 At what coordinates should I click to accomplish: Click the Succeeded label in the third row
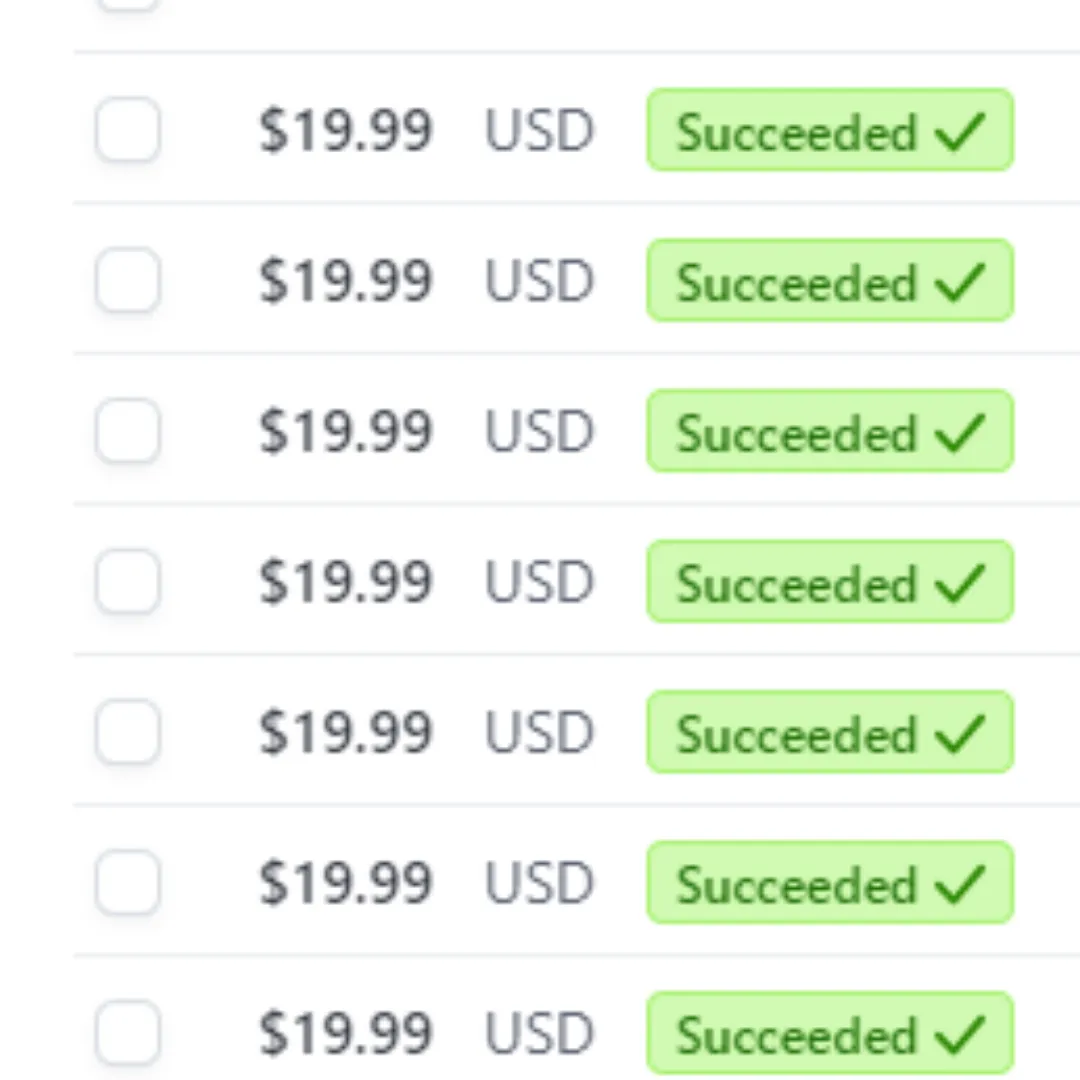(797, 433)
